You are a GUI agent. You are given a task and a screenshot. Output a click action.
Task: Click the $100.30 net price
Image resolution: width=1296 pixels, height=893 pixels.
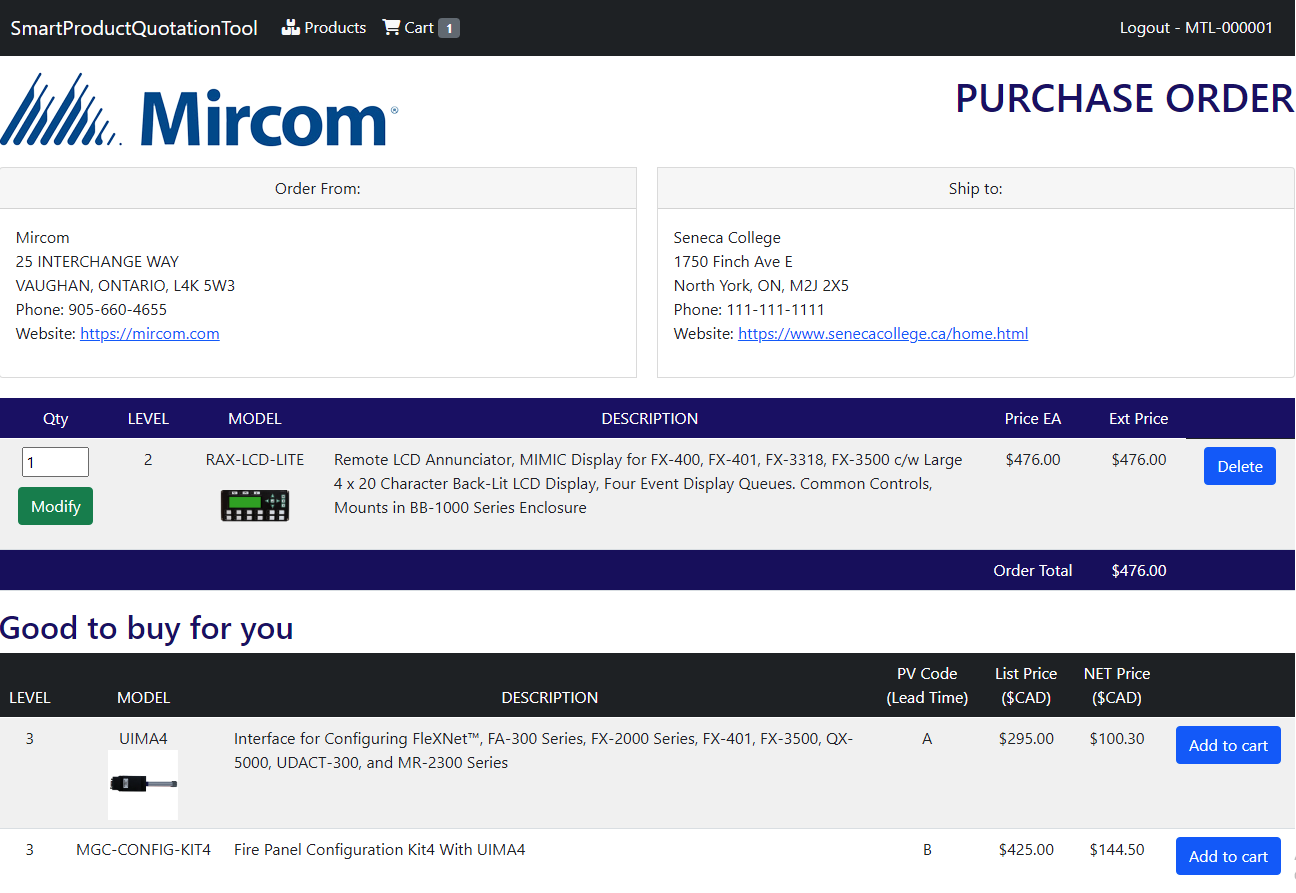tap(1117, 739)
